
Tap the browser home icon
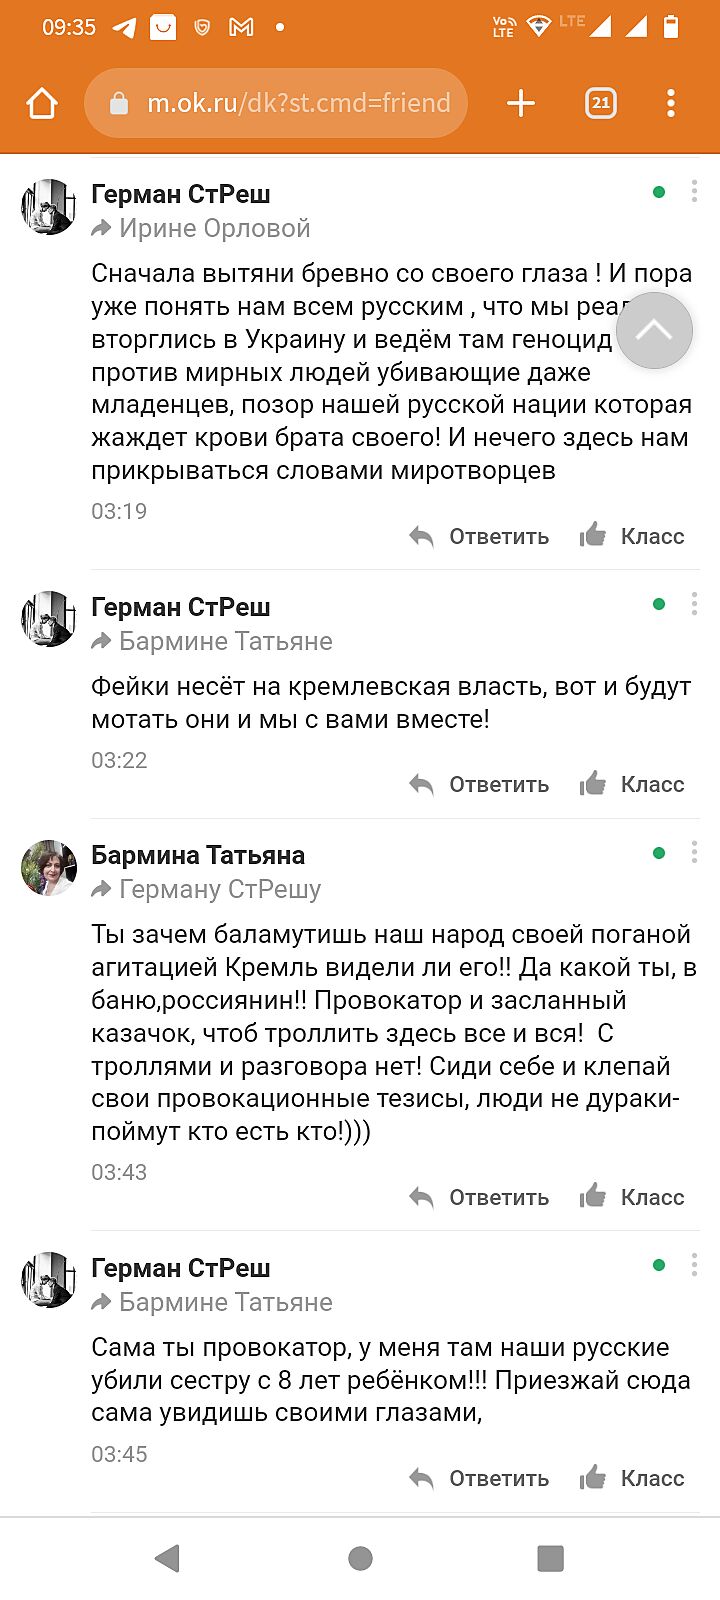[42, 103]
